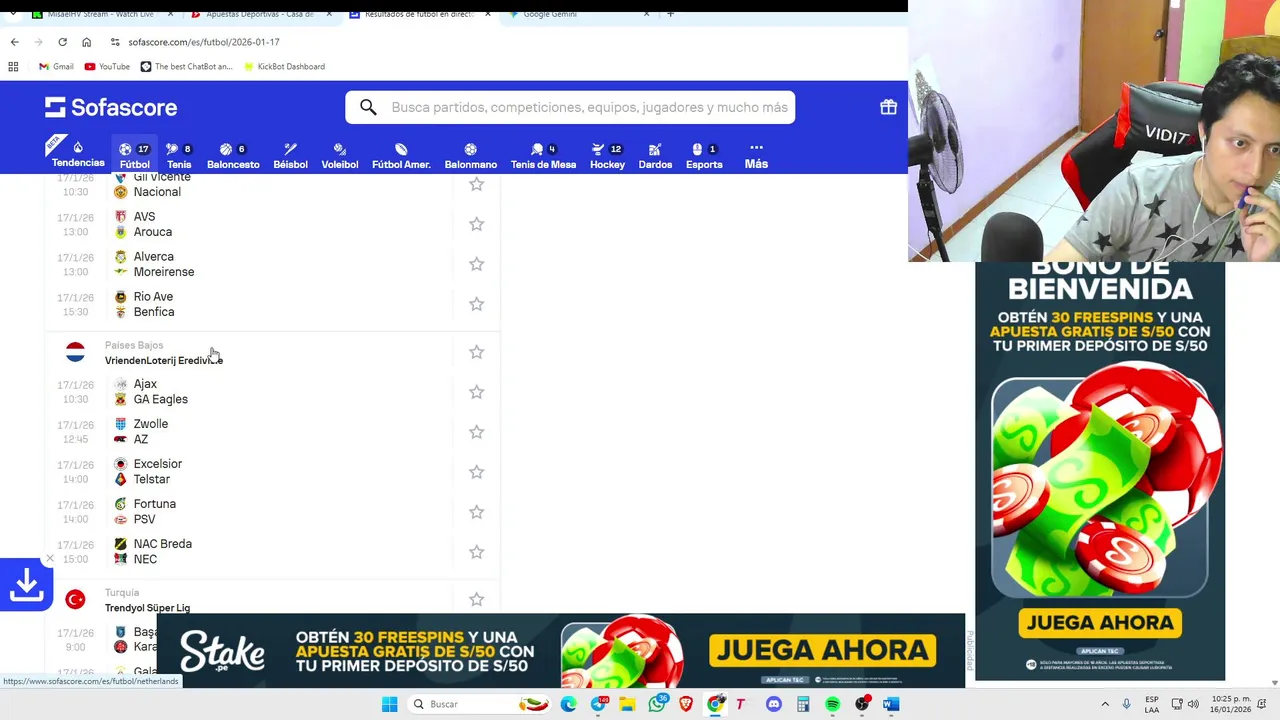Screen dimensions: 1280x720
Task: Favorite the NAC Breda vs NEC match
Action: click(x=476, y=552)
